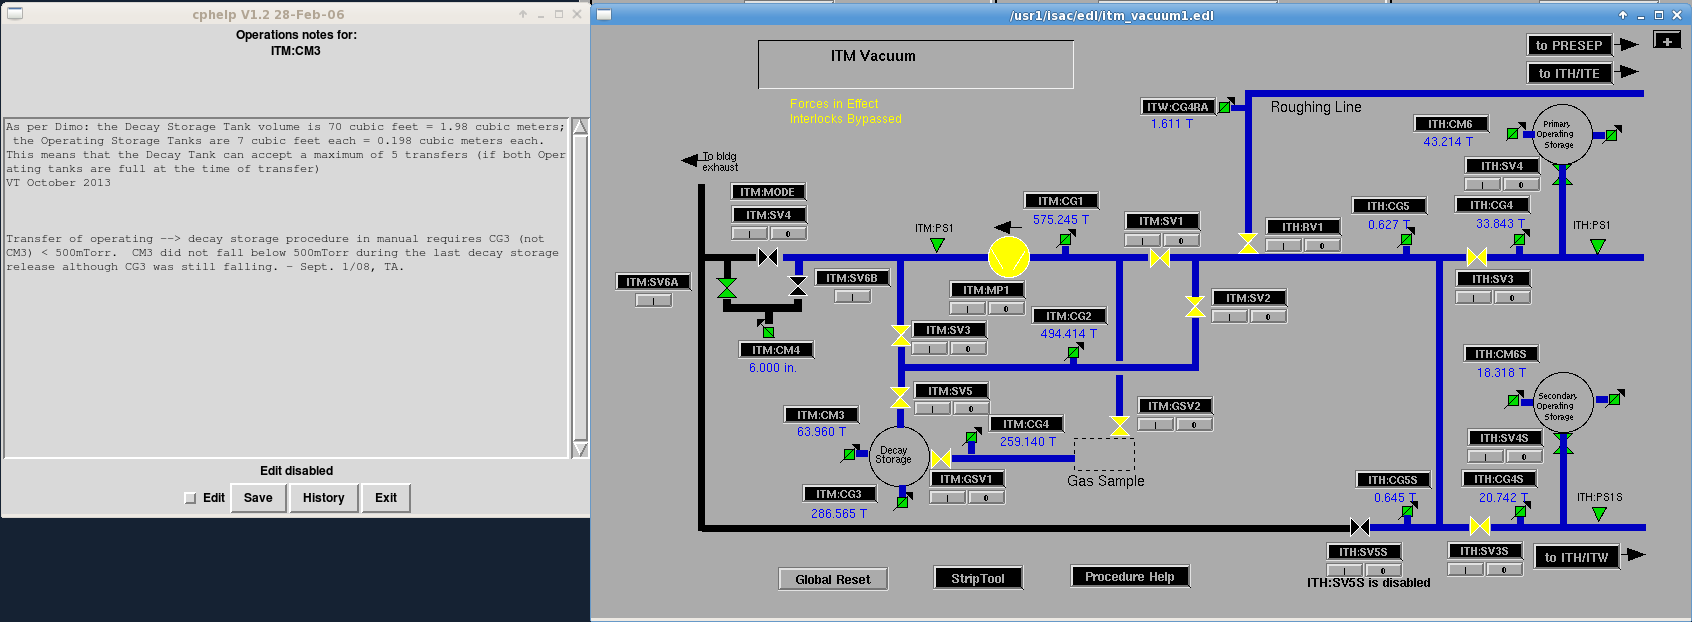Select the Decay Storage tank circle
The height and width of the screenshot is (622, 1692).
click(x=898, y=456)
